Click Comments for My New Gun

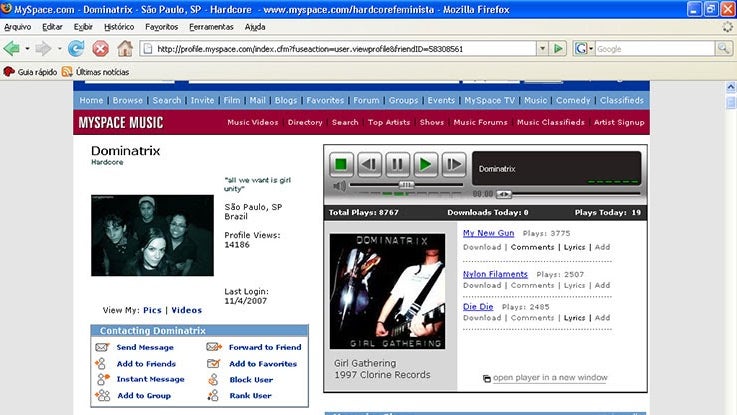(533, 247)
